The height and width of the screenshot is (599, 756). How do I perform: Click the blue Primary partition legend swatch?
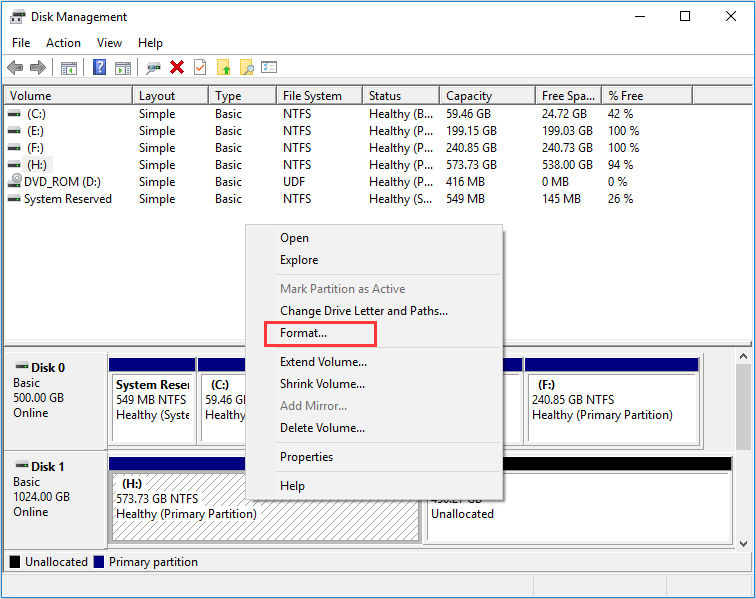click(99, 562)
